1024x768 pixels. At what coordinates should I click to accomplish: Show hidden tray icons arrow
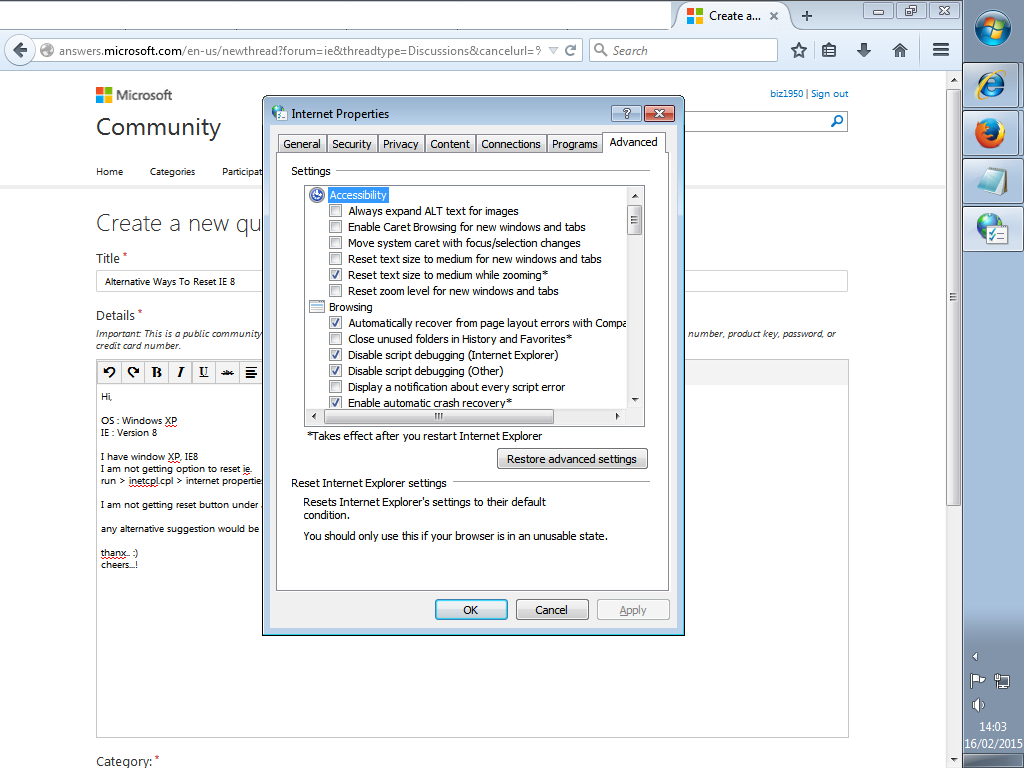pos(975,656)
